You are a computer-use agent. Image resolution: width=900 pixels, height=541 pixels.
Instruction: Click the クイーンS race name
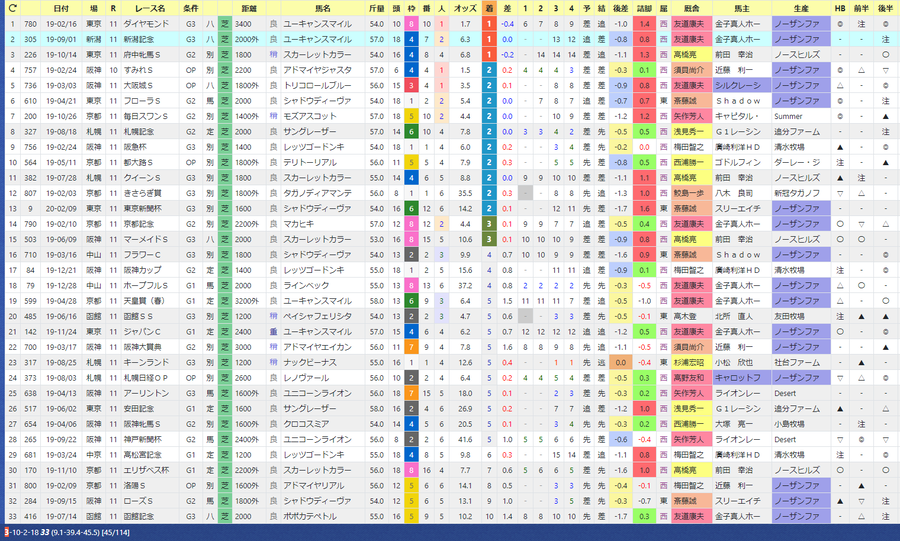point(142,178)
